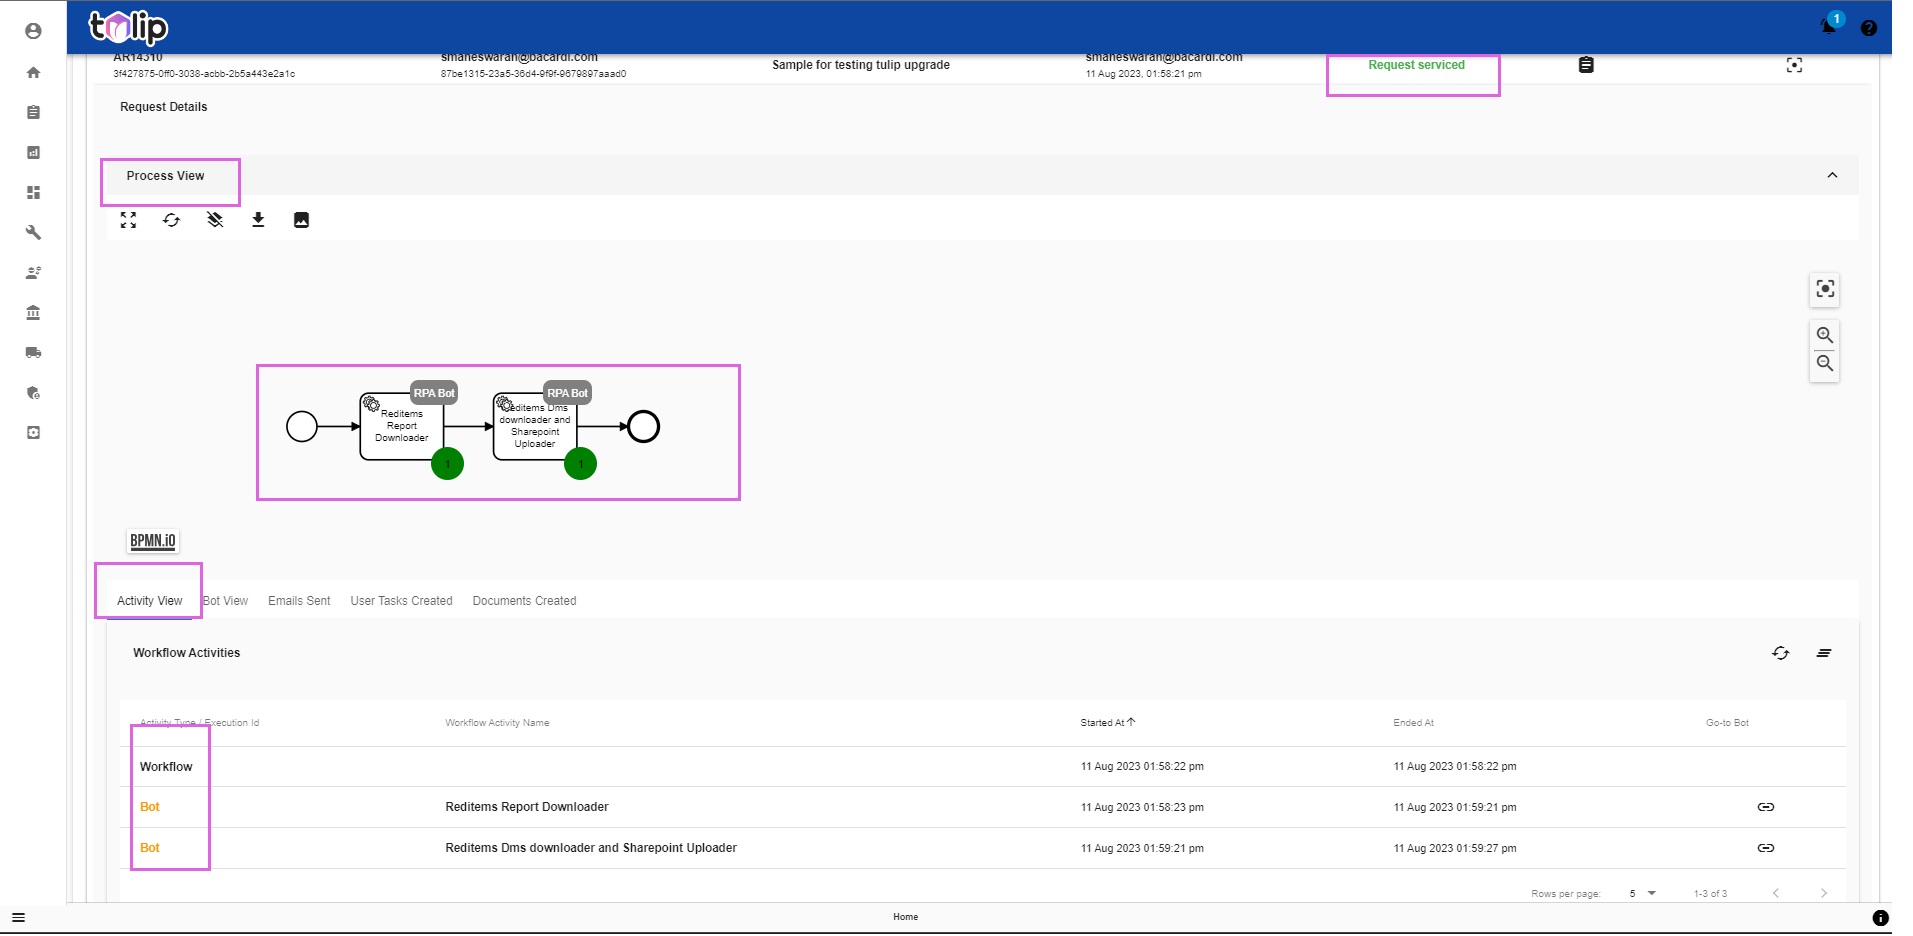Switch to the User Tasks Created tab
This screenshot has height=936, width=1913.
[x=401, y=601]
